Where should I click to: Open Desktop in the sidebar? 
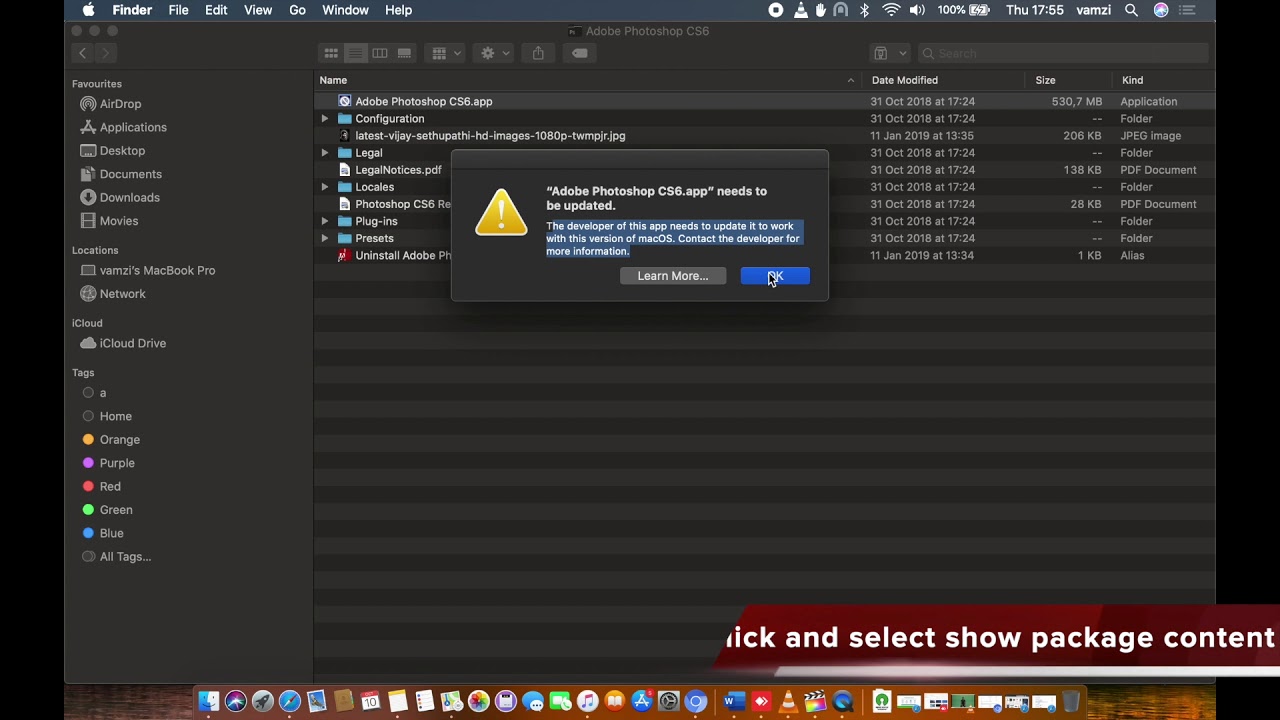pyautogui.click(x=122, y=151)
